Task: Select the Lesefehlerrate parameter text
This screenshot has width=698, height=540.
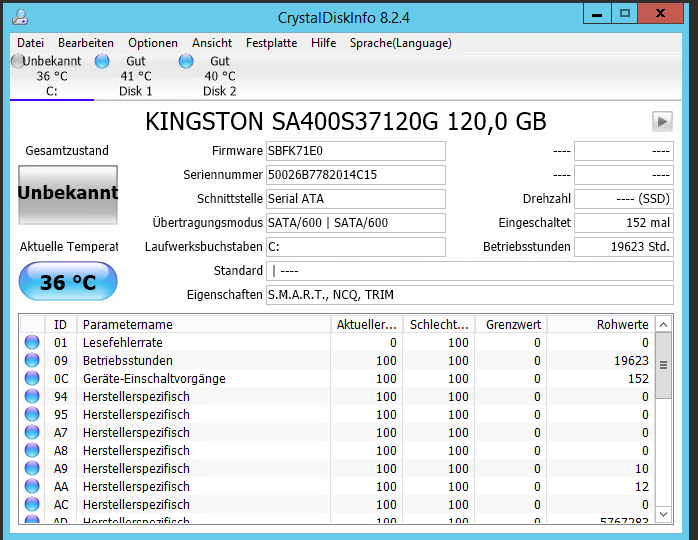Action: [x=122, y=343]
